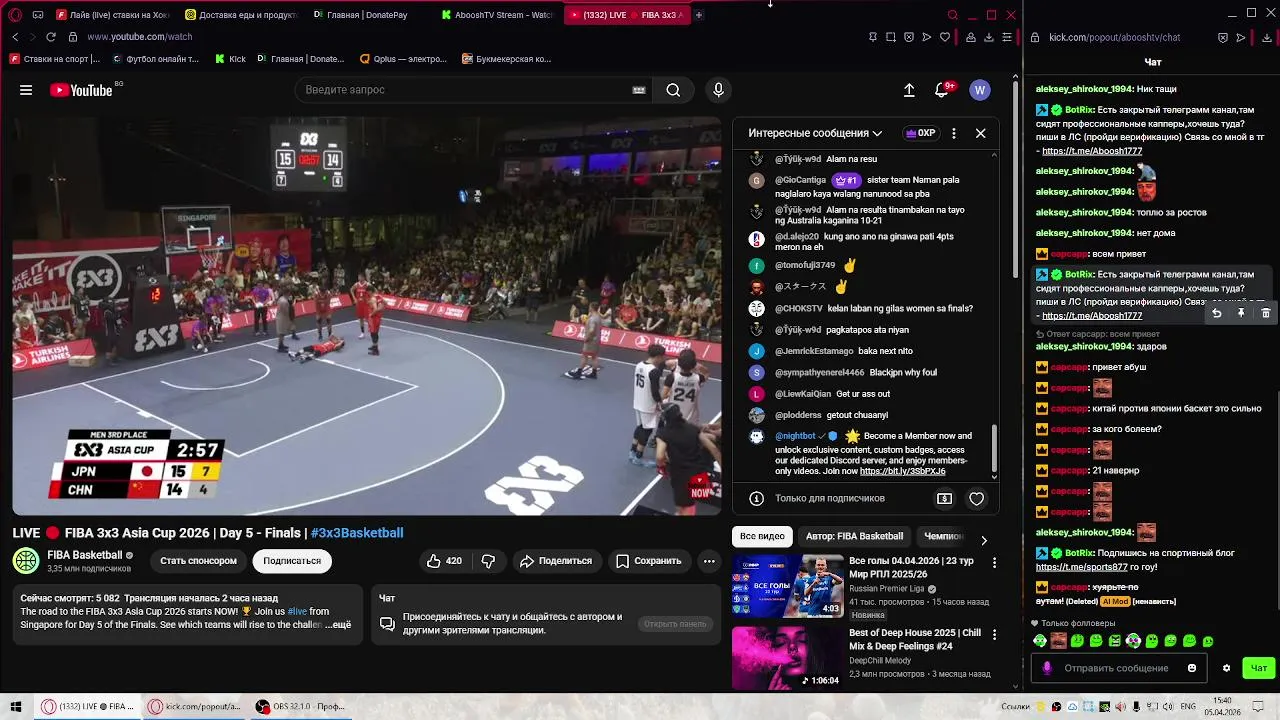The width and height of the screenshot is (1280, 720).
Task: Activate YouTube voice search microphone
Action: (x=718, y=90)
